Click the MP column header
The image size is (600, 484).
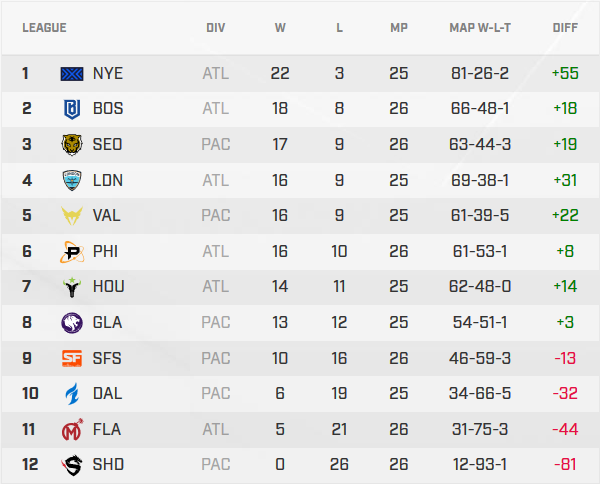(x=399, y=28)
